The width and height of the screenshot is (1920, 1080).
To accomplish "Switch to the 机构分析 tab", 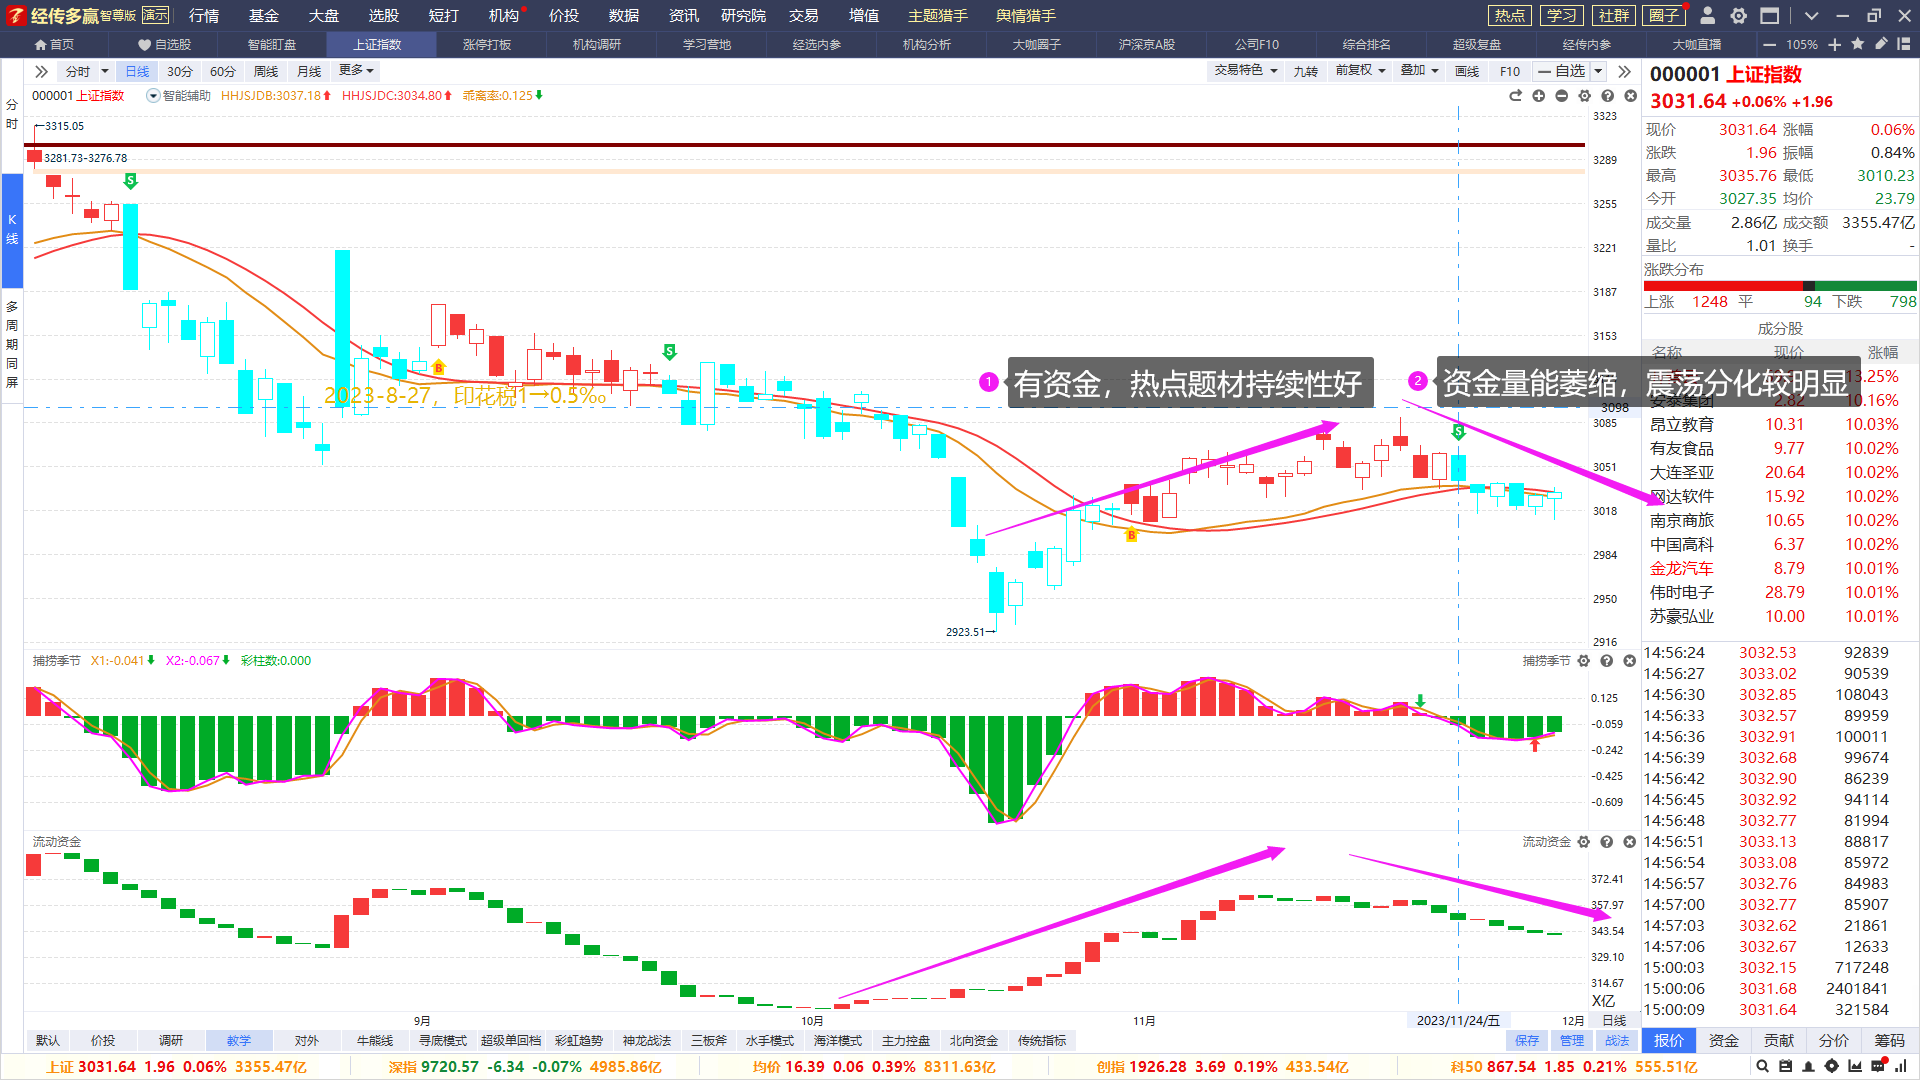I will tap(927, 44).
